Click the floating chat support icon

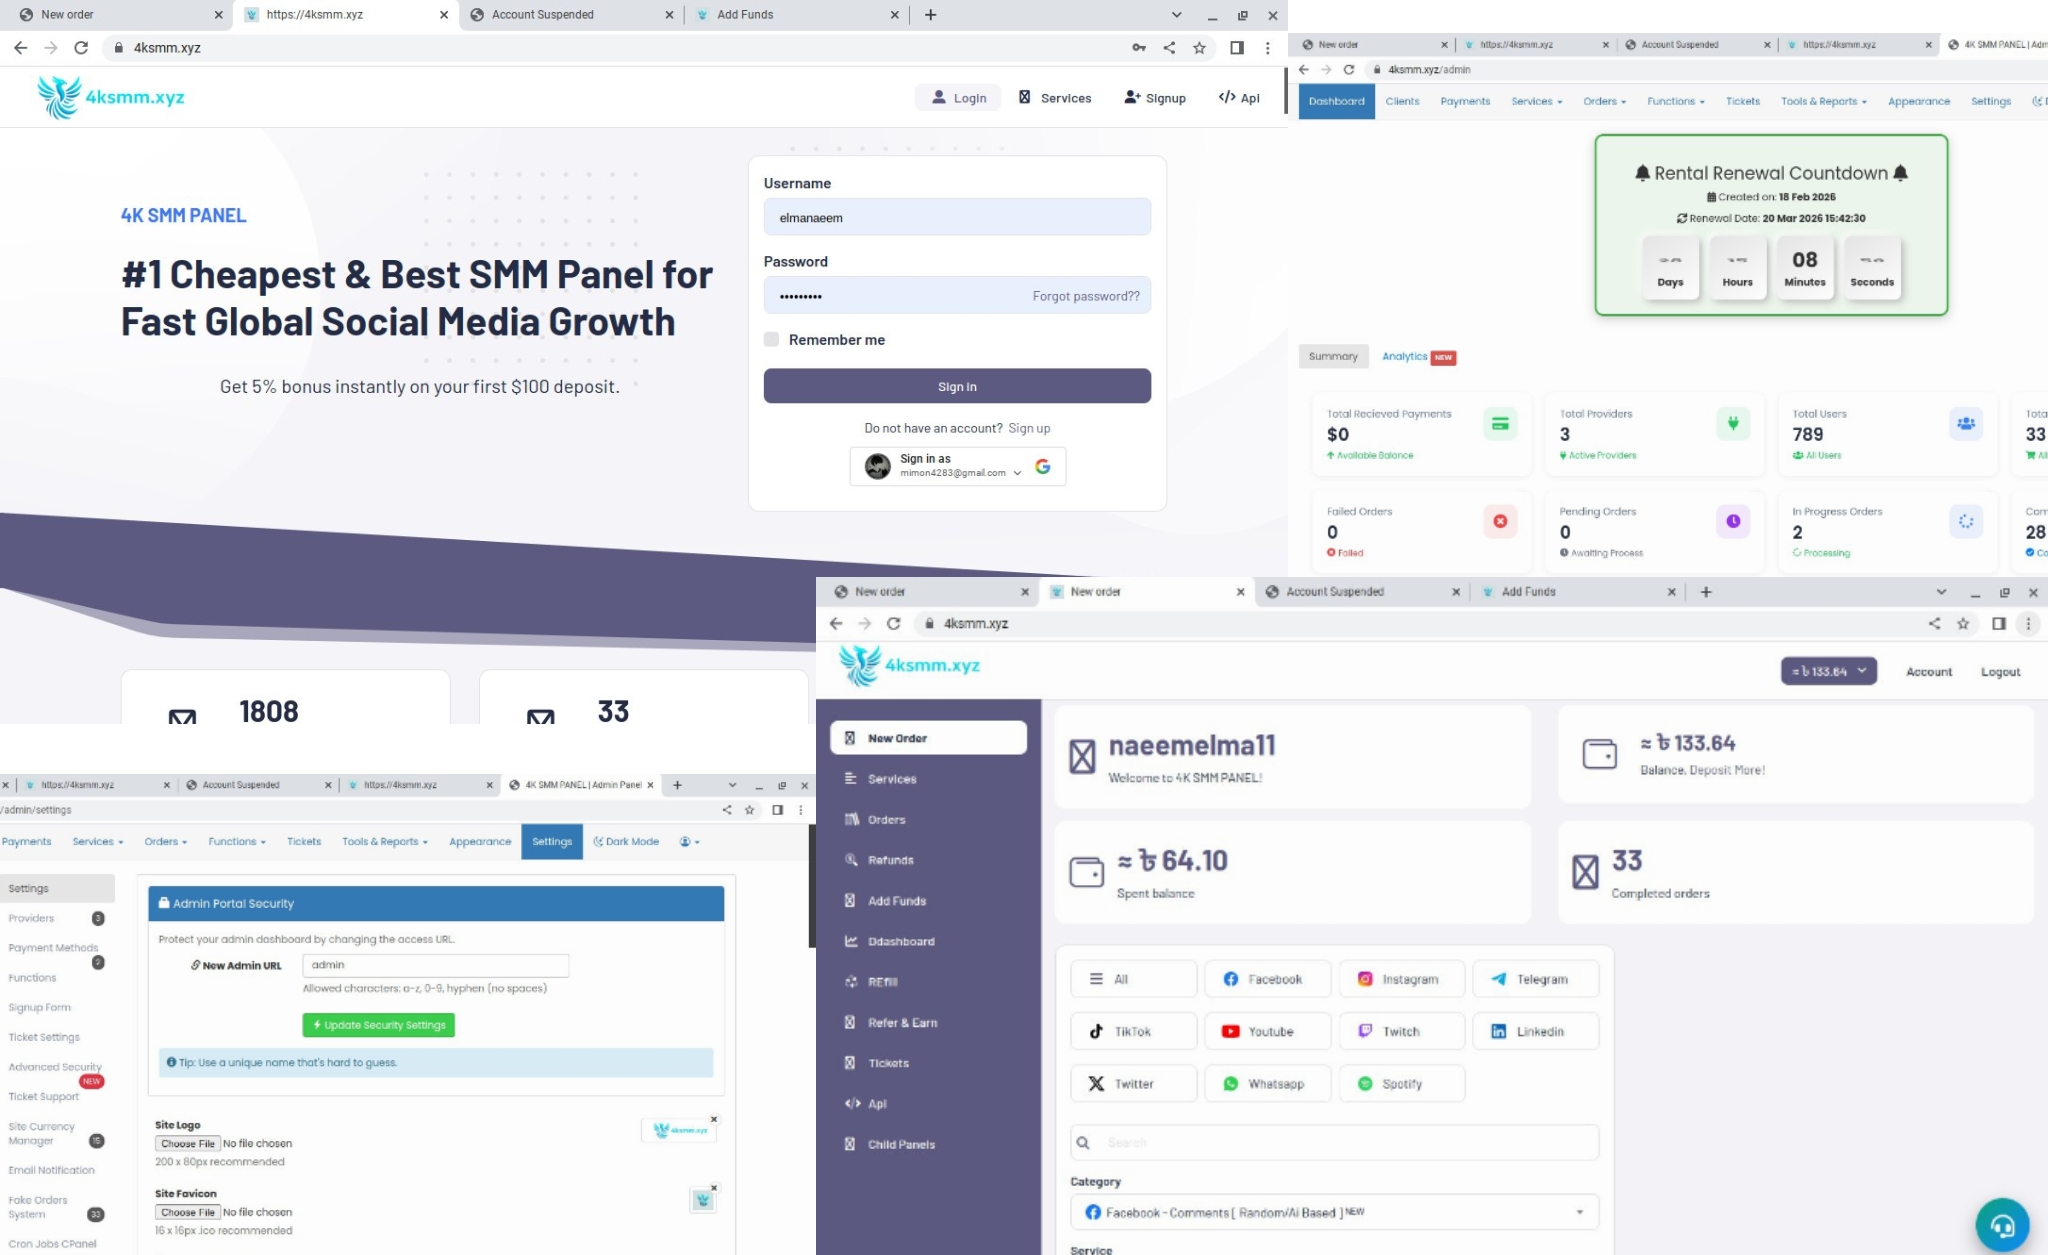[x=2003, y=1225]
